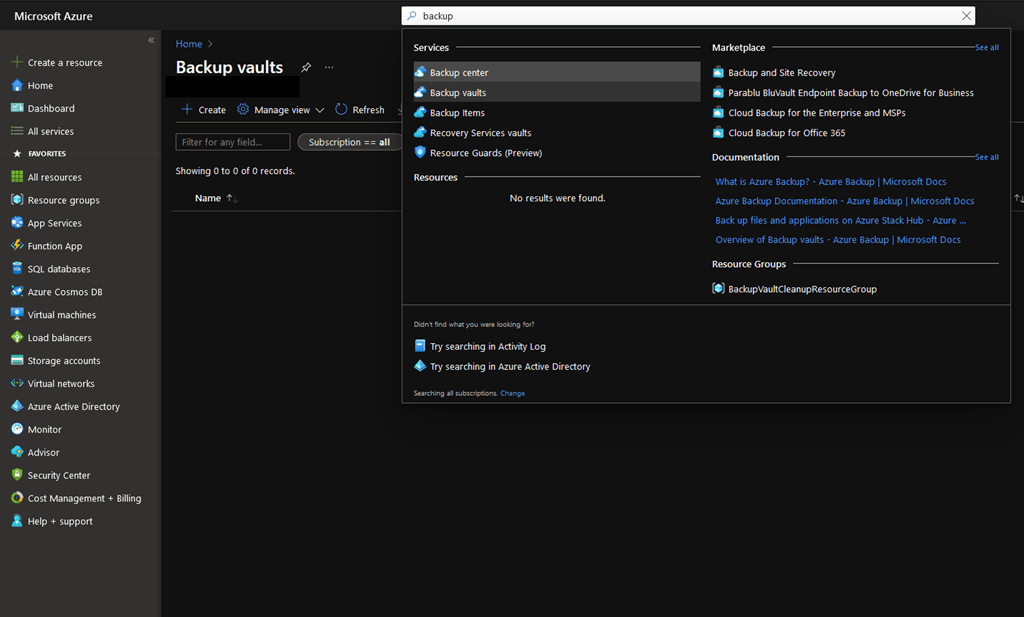Open Azure Cosmos DB icon

[17, 291]
